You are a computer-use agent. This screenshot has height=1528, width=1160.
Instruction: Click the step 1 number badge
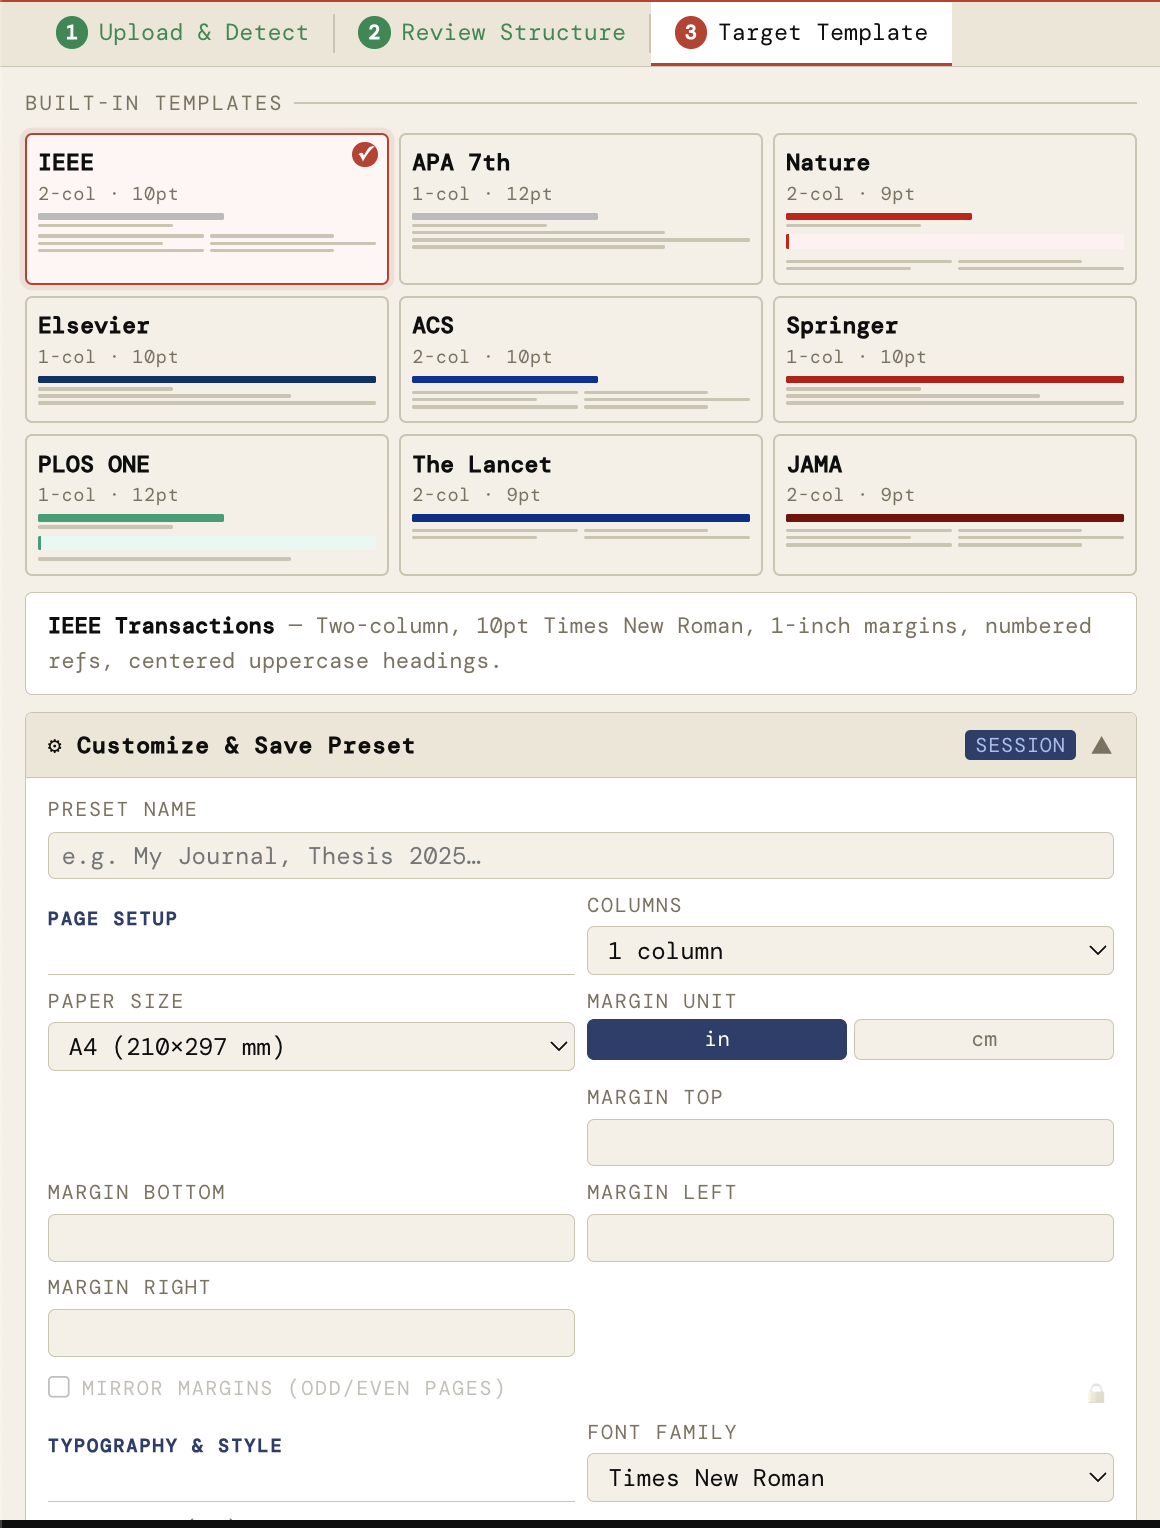coord(71,32)
